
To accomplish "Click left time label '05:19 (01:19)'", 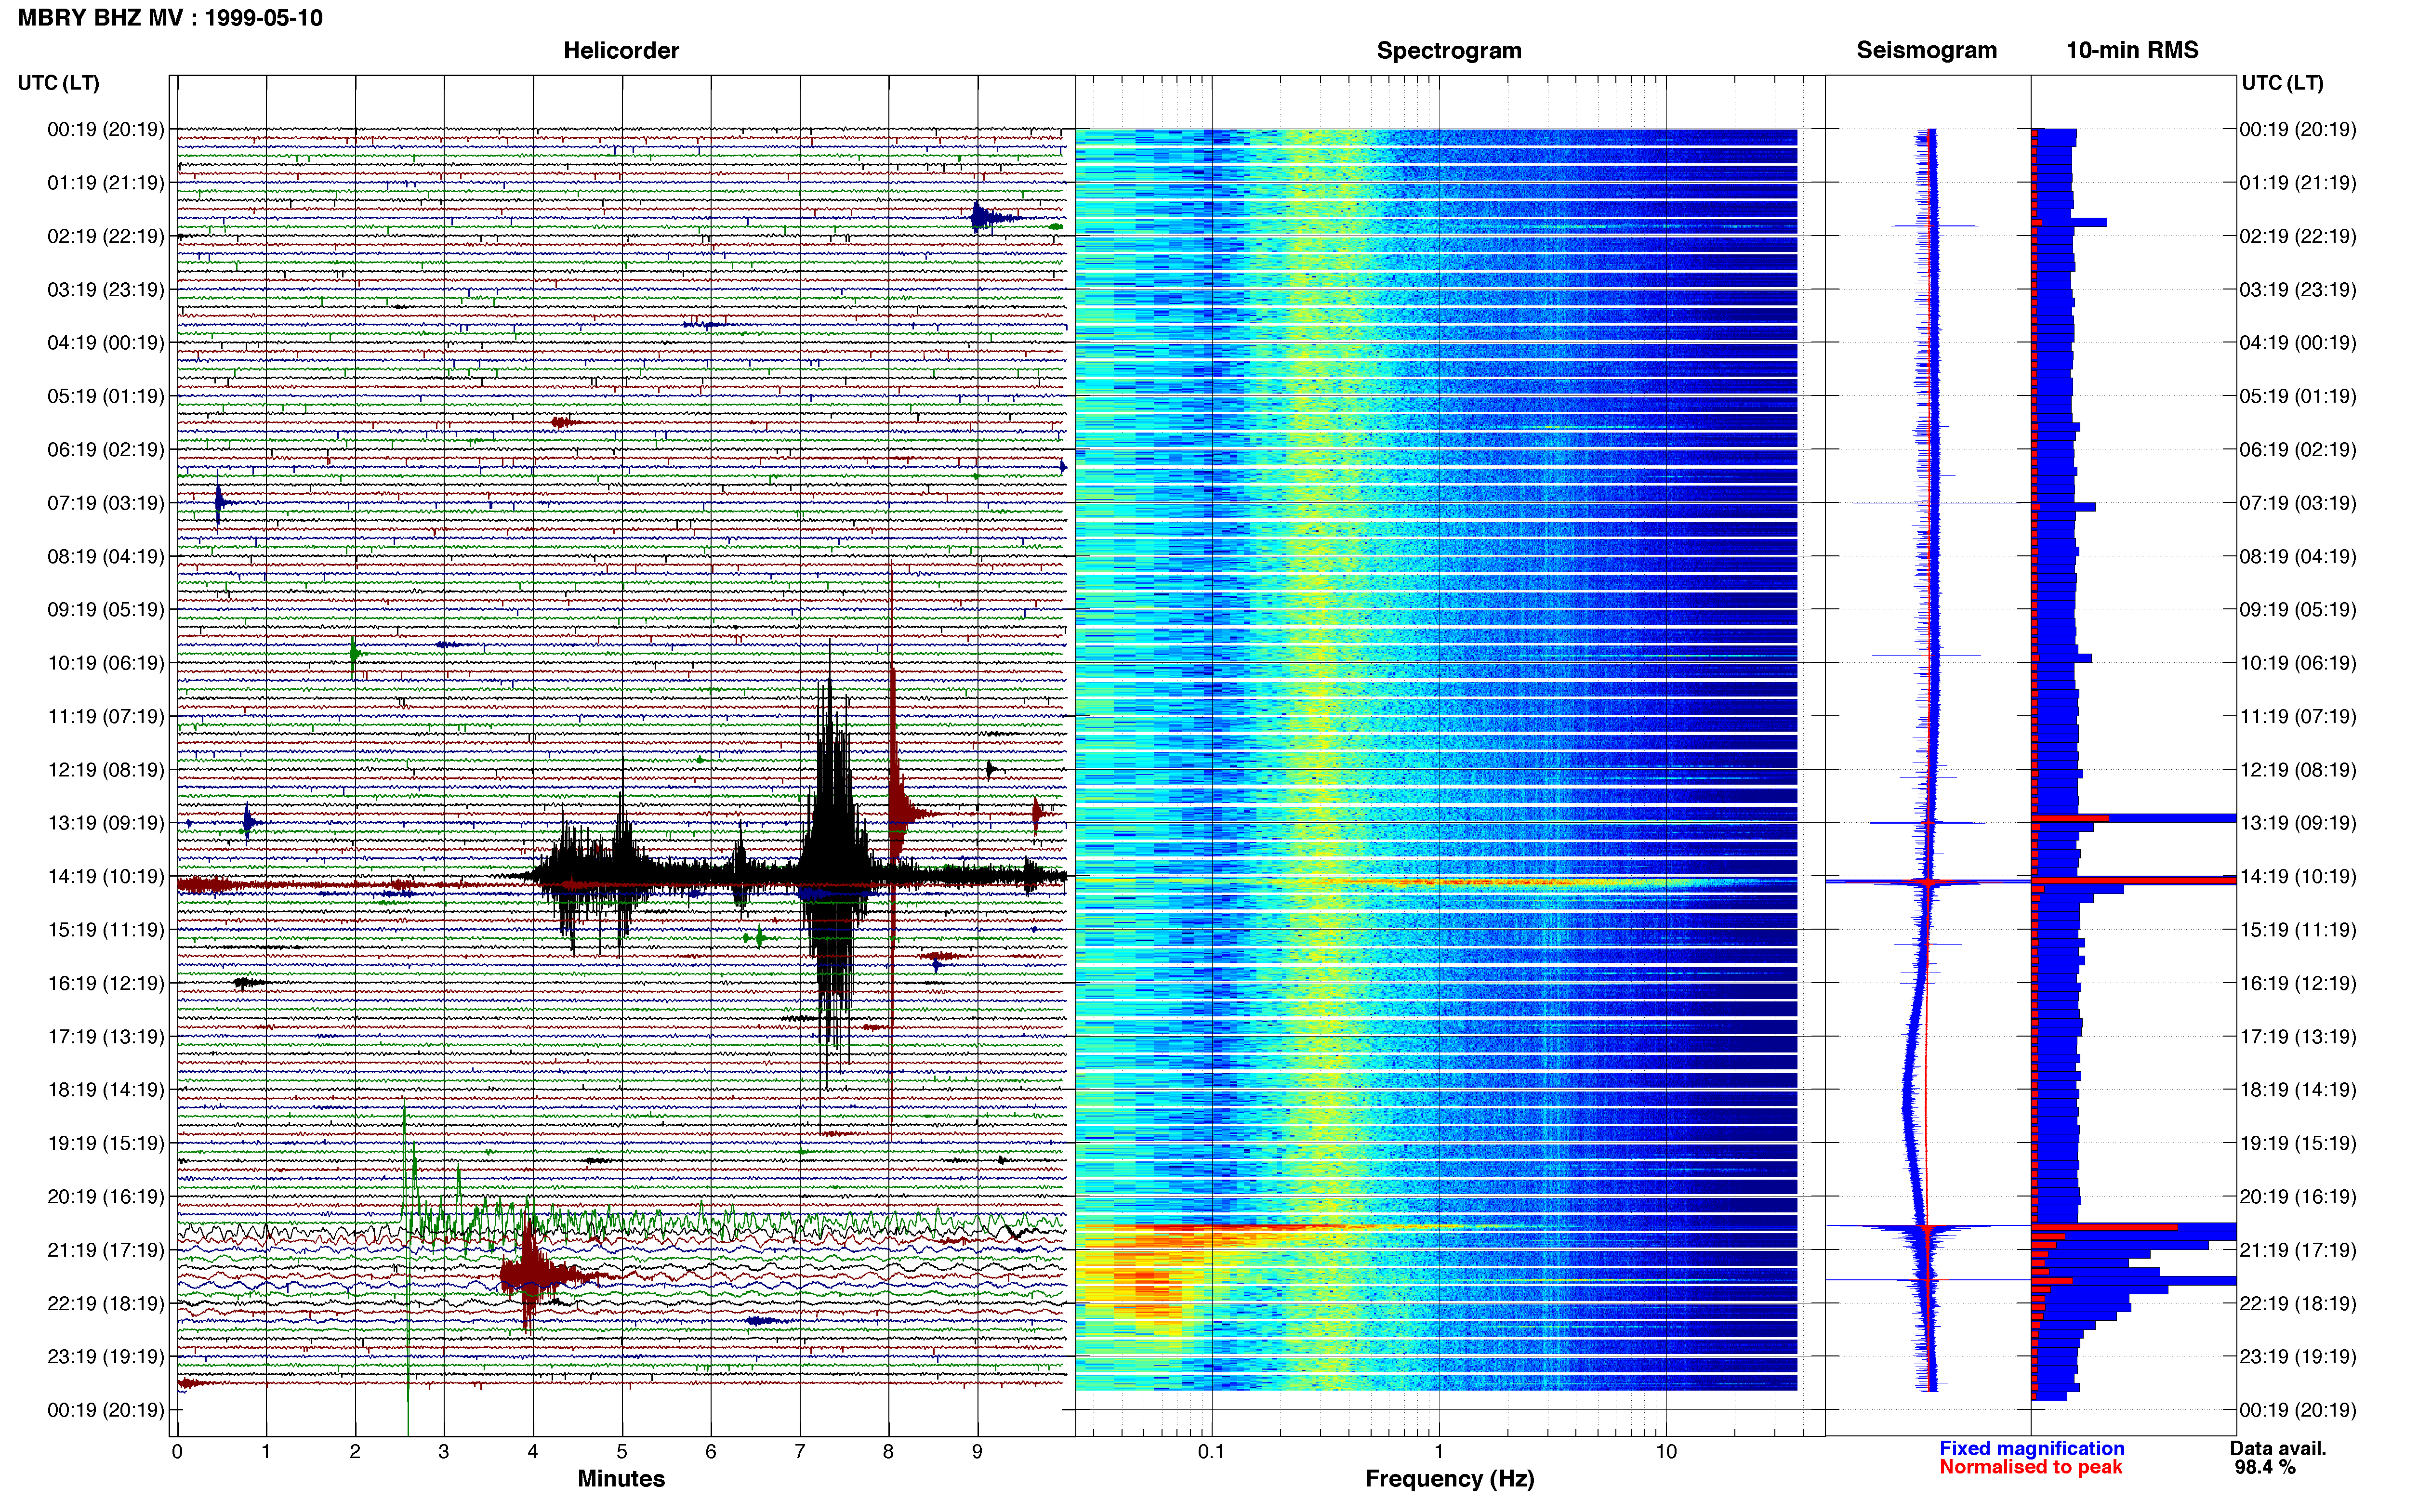I will pos(106,396).
